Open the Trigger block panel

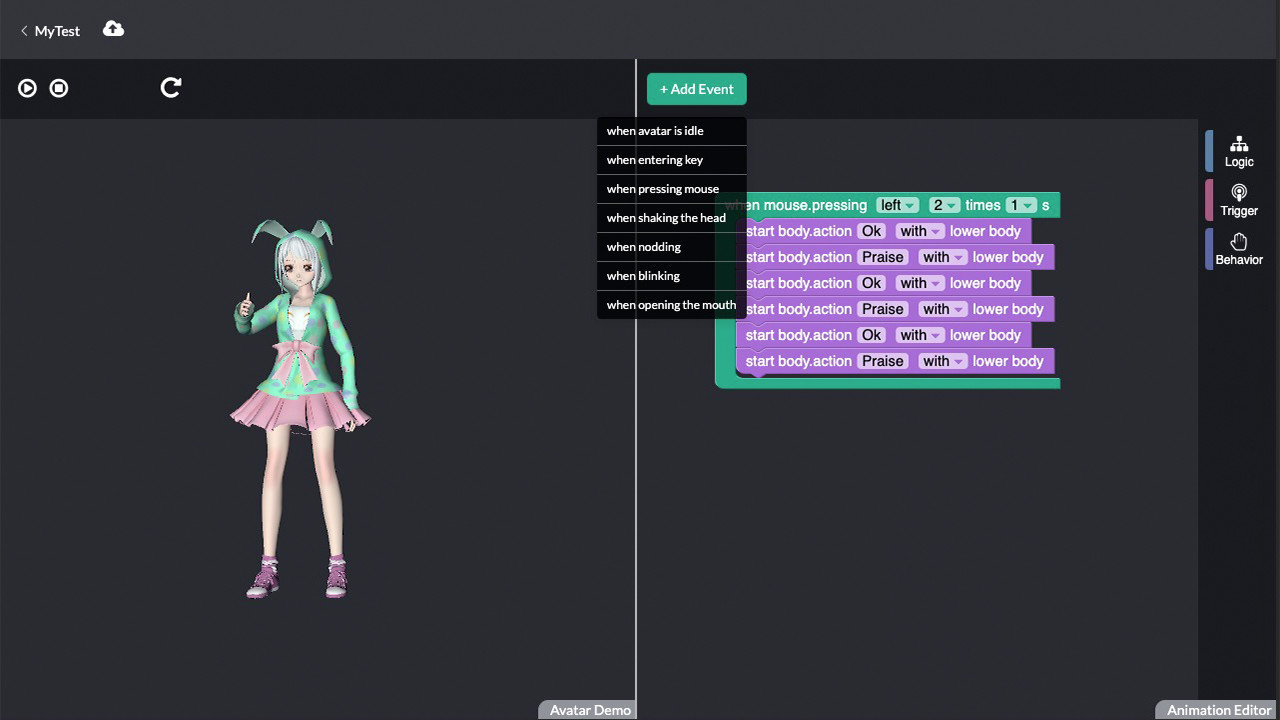pyautogui.click(x=1238, y=200)
